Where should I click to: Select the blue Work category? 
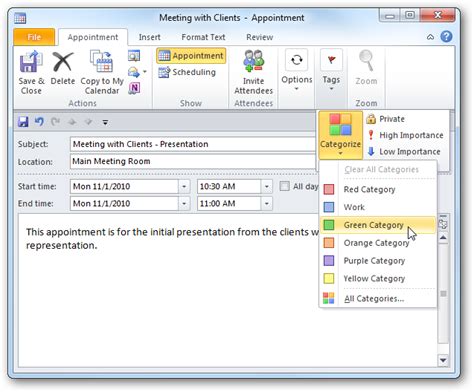coord(378,207)
